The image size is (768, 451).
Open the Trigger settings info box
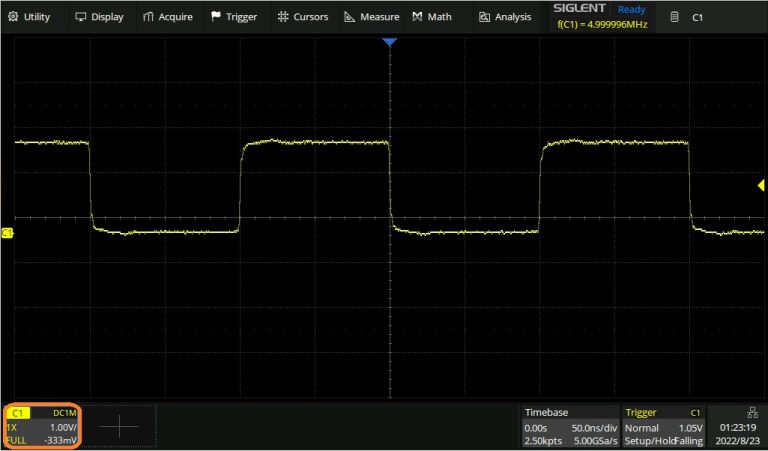pyautogui.click(x=663, y=426)
